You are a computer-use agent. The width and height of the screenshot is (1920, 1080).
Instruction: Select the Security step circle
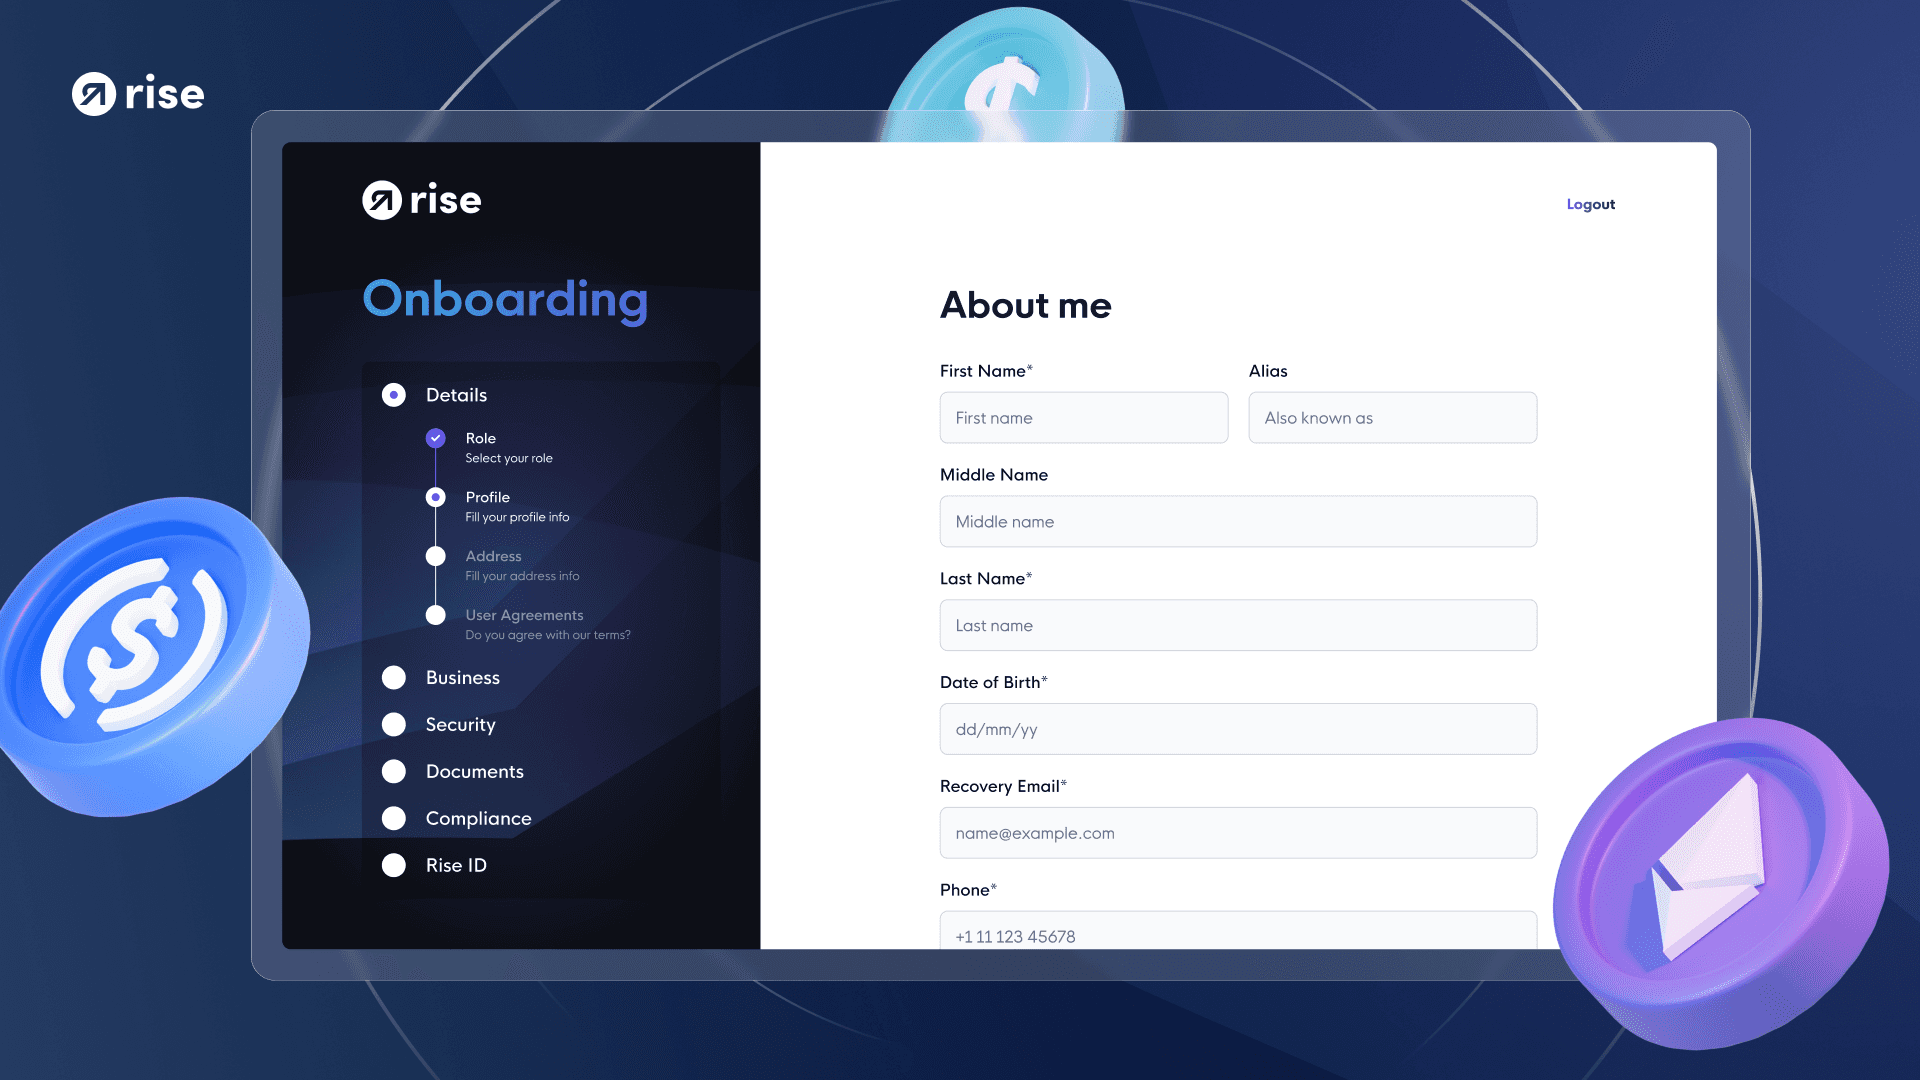tap(394, 725)
